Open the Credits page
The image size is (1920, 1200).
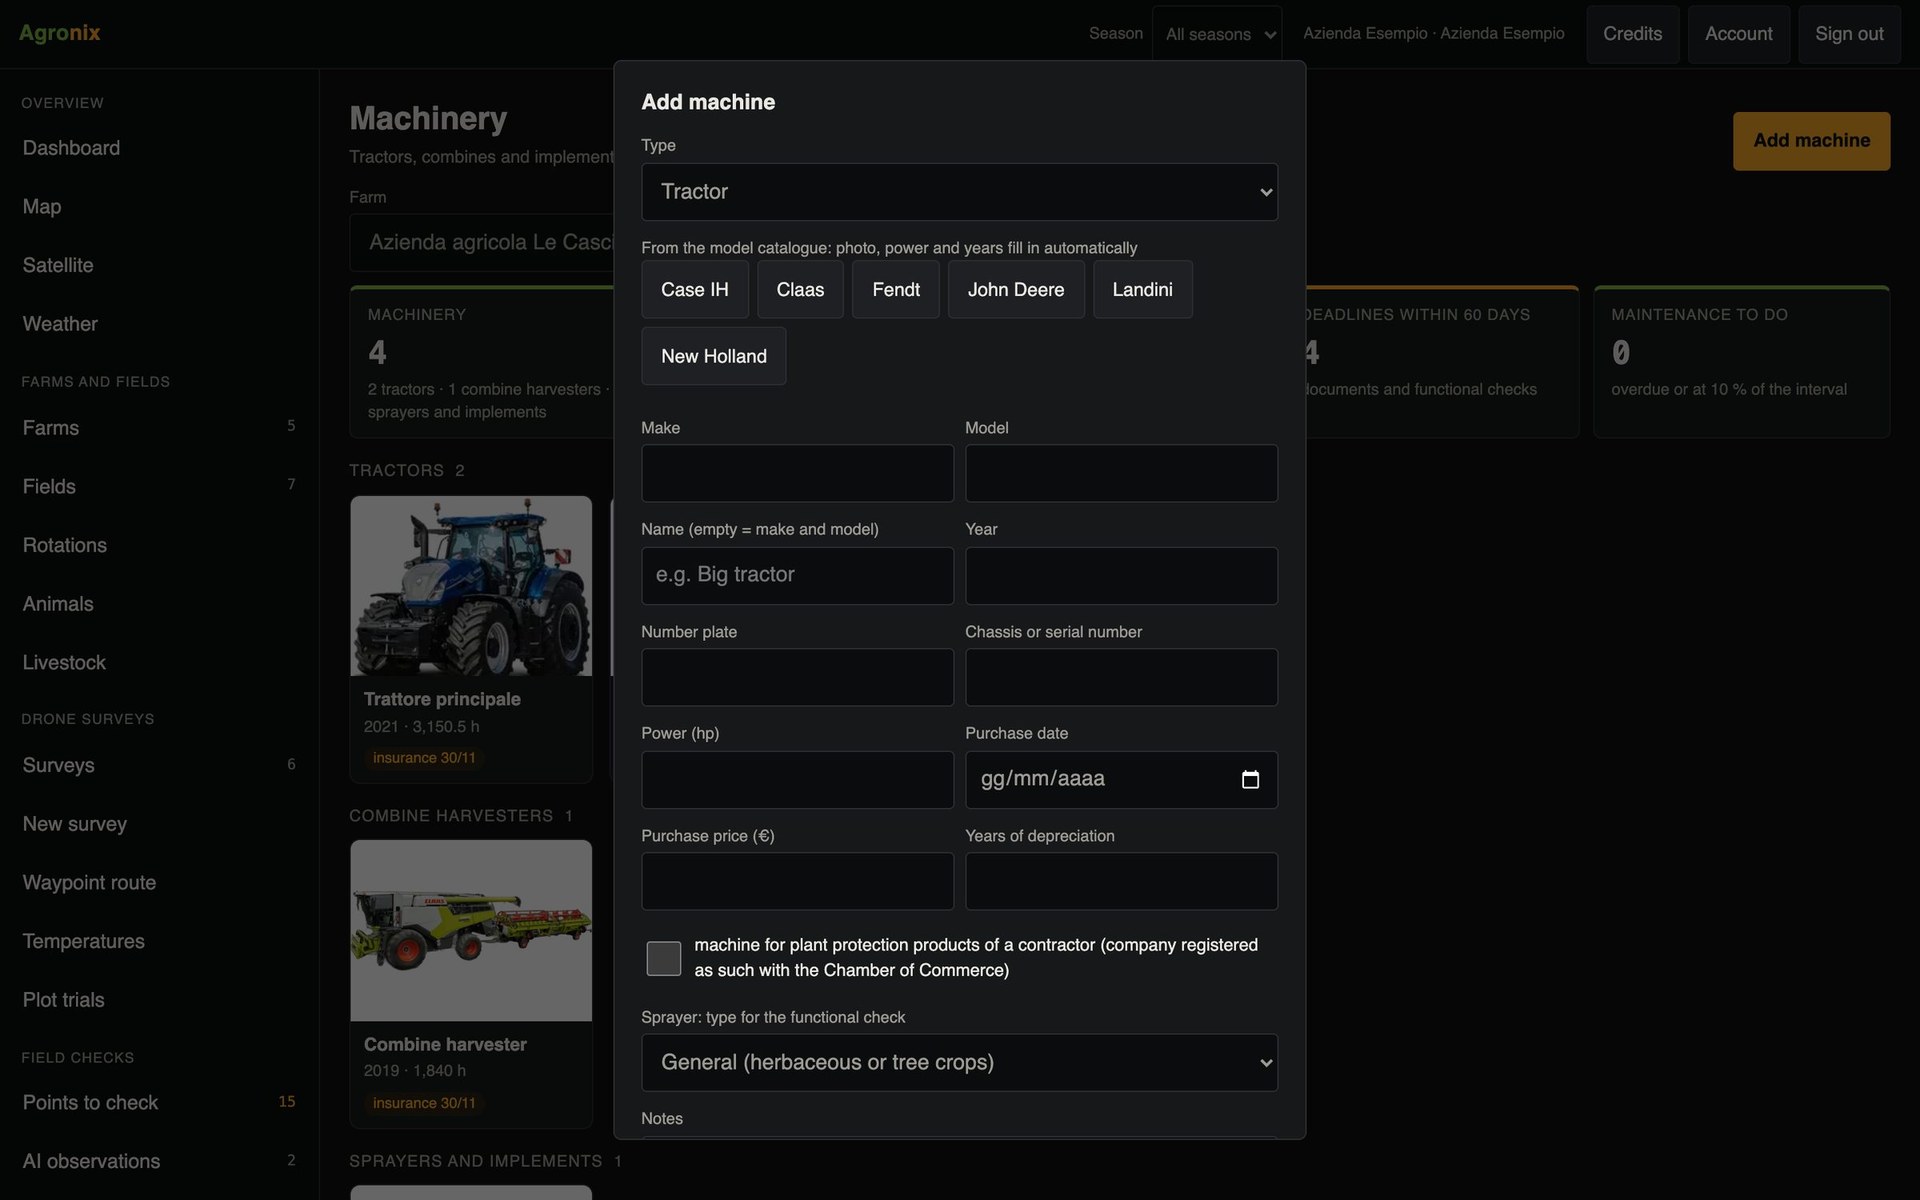click(1632, 34)
